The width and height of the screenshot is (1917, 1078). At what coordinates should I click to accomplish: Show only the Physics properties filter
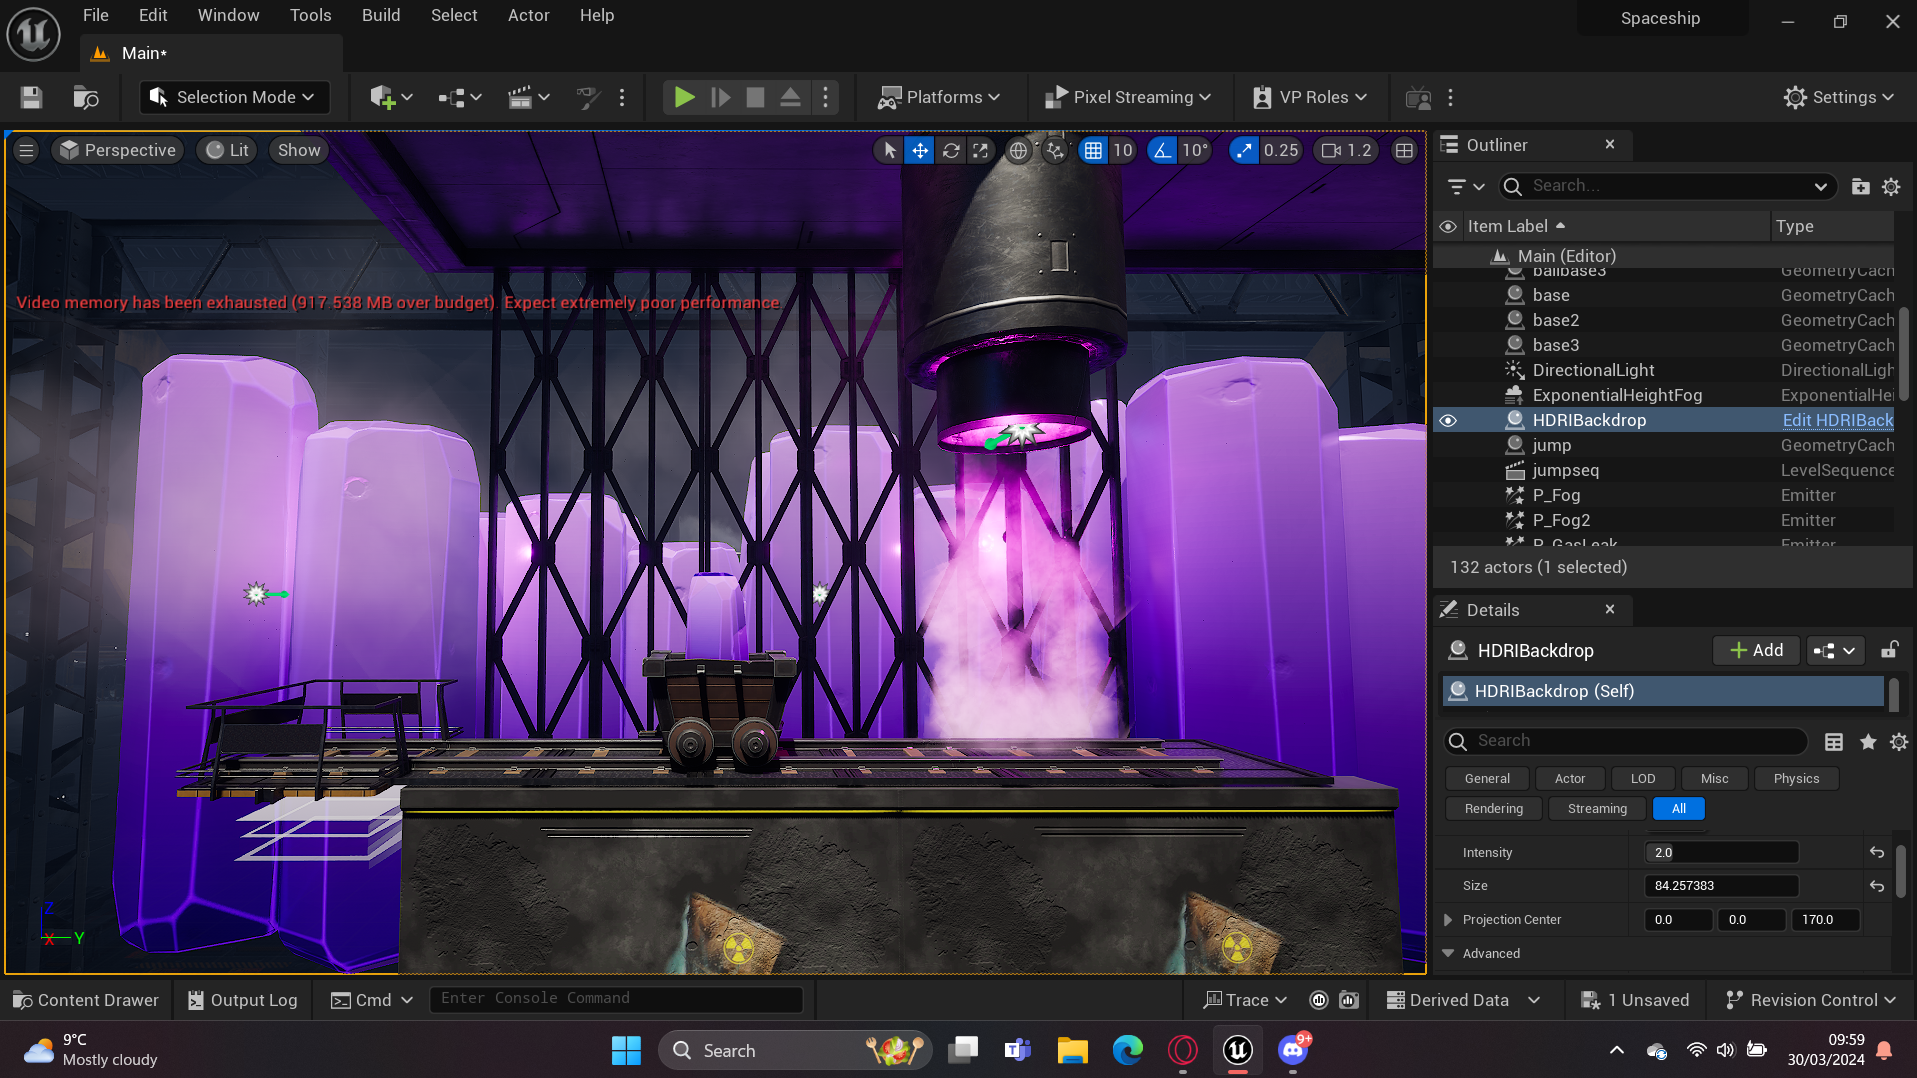(1795, 779)
